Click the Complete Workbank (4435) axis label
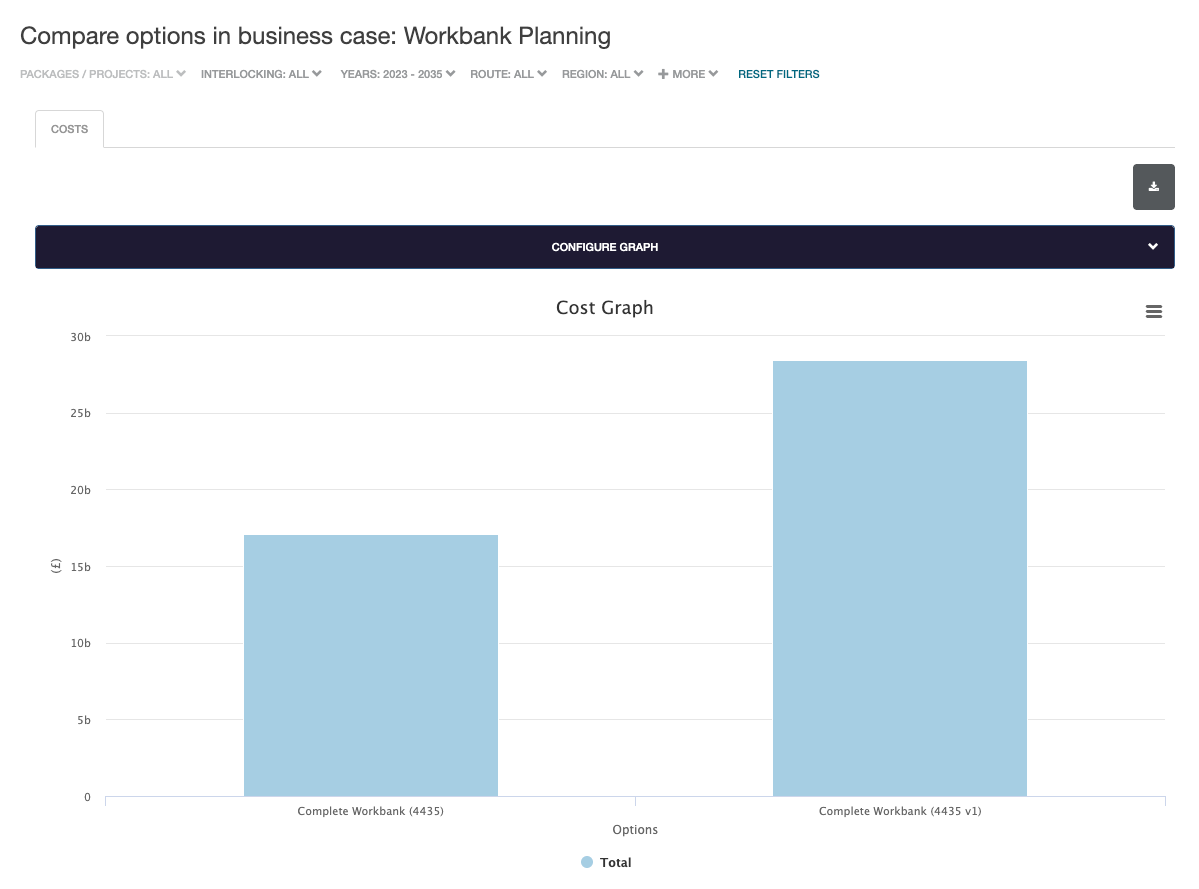The width and height of the screenshot is (1199, 889). coord(370,811)
